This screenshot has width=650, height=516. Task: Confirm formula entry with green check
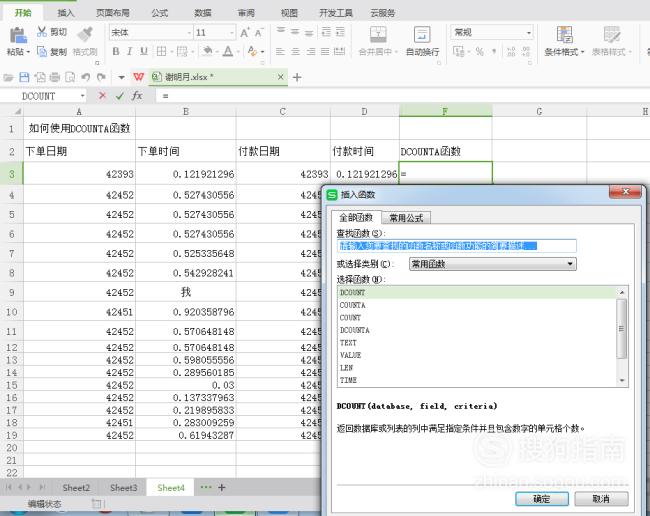(120, 96)
